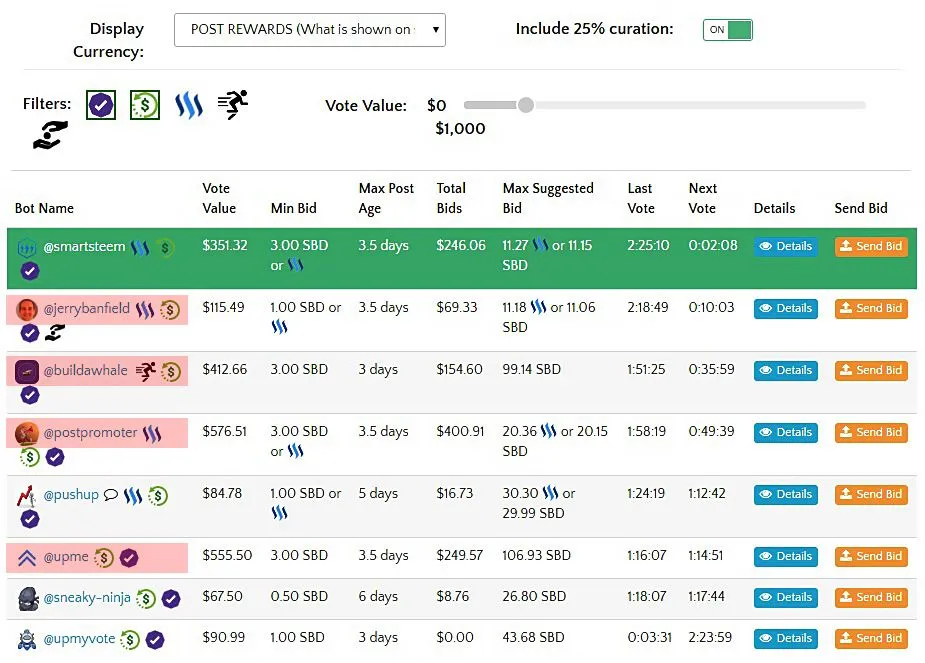Switch off the Include 25% curation toggle
The image size is (925, 663).
point(727,30)
